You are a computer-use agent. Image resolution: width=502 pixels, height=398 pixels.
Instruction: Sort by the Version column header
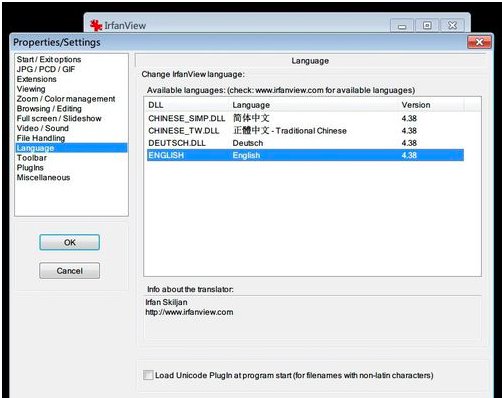click(431, 105)
